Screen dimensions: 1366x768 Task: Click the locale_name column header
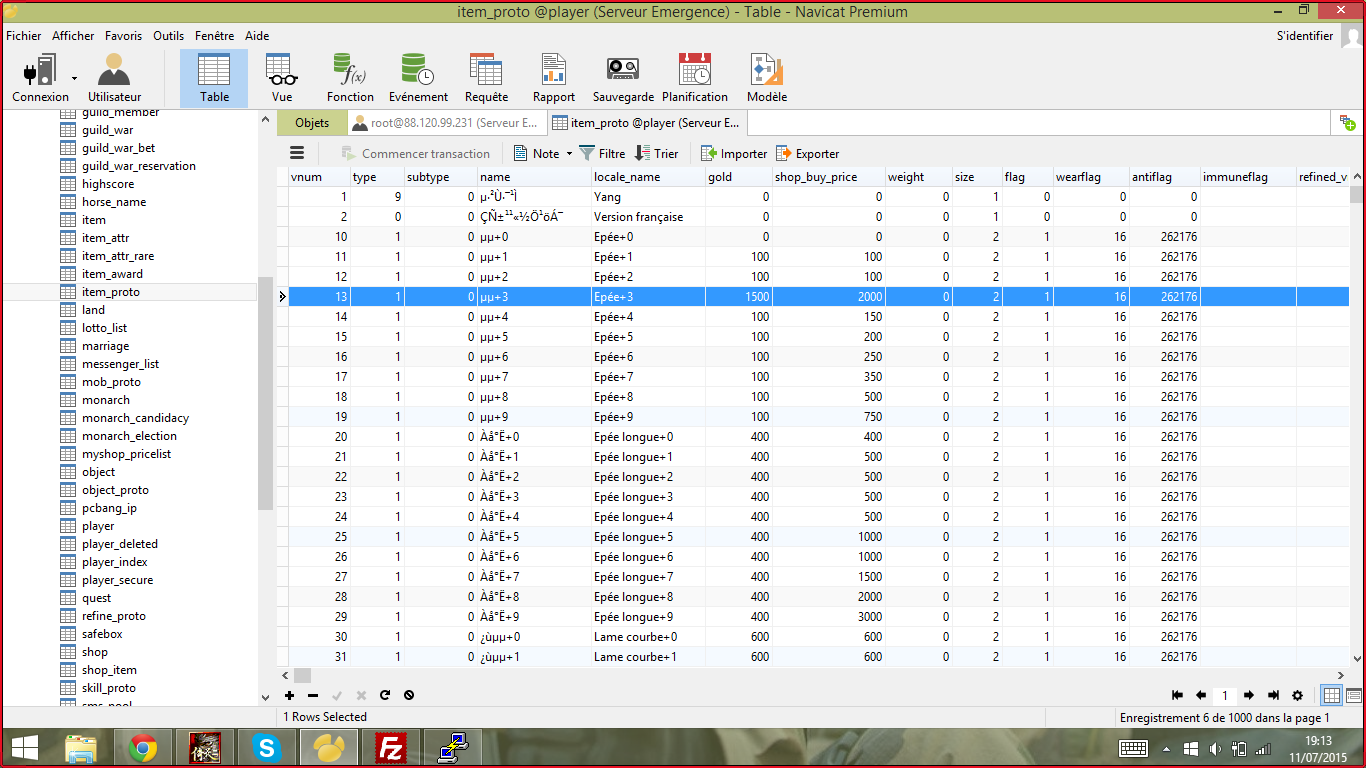647,177
